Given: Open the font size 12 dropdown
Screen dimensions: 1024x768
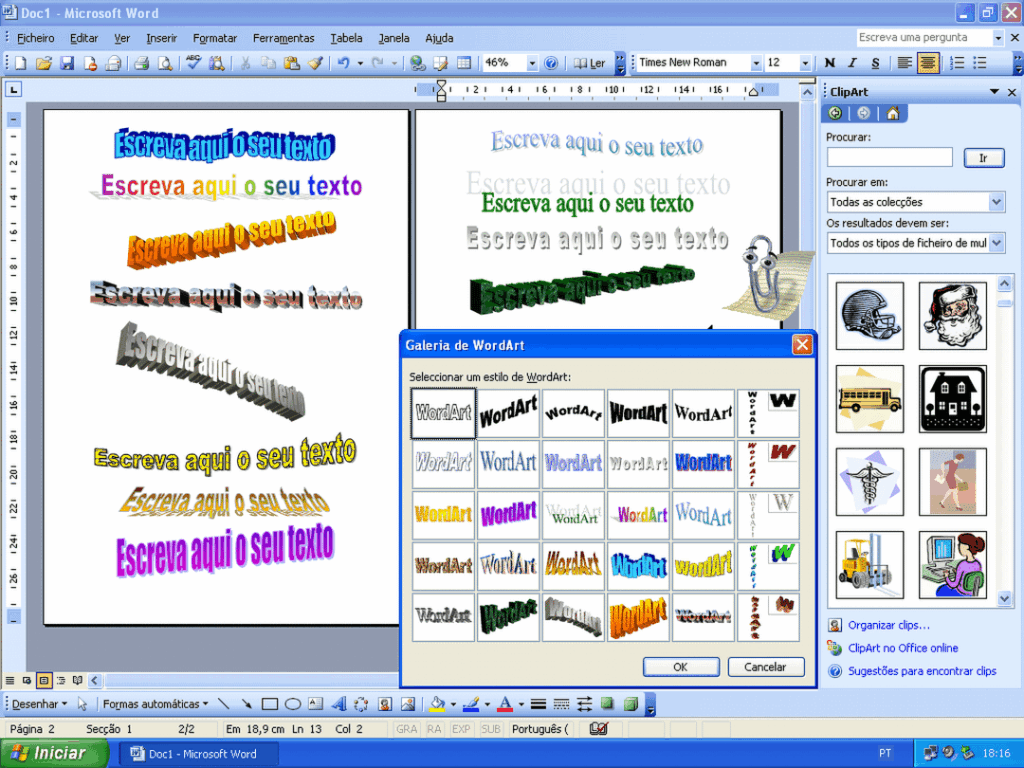Looking at the screenshot, I should coord(805,63).
